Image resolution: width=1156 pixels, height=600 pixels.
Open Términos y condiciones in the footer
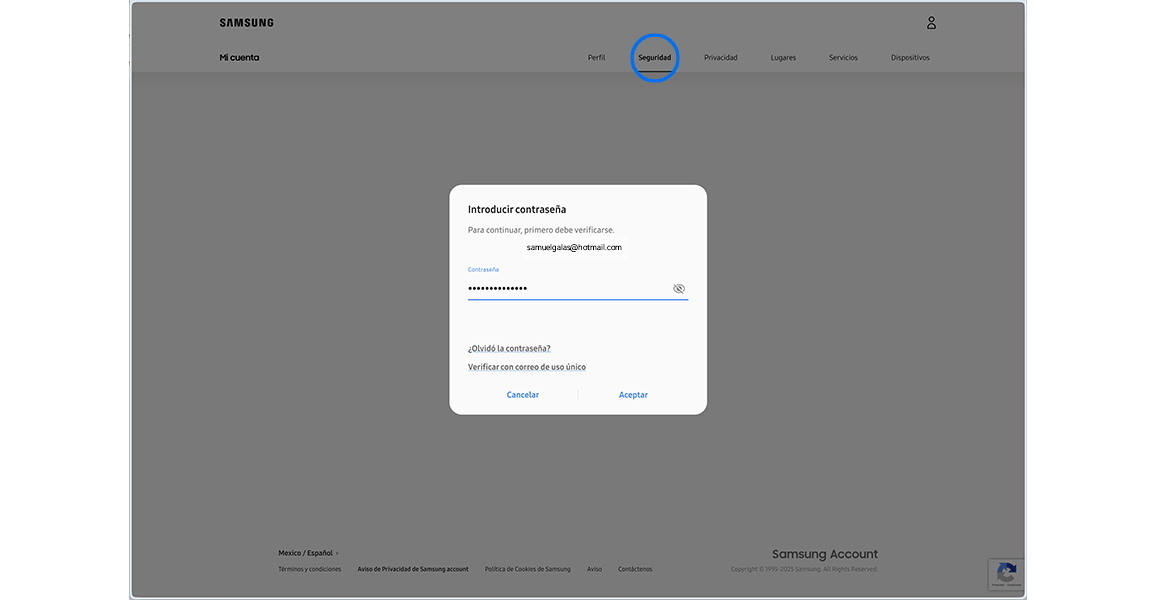click(310, 568)
